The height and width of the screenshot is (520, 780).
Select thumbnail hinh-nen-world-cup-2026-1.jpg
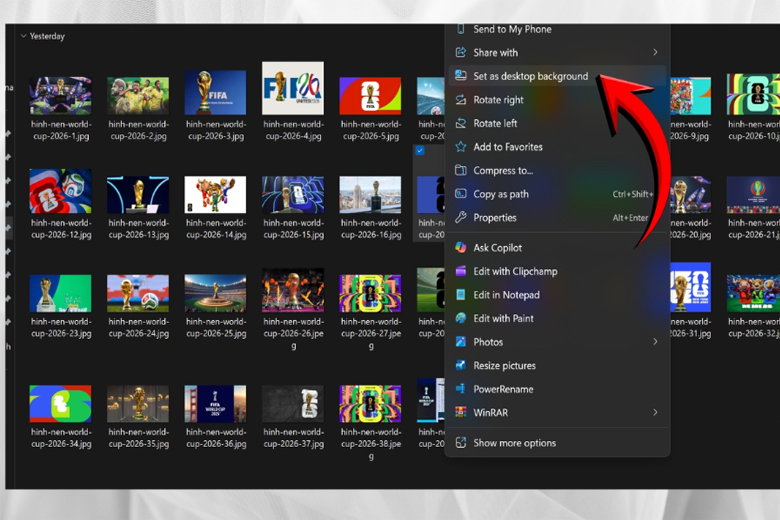[60, 95]
